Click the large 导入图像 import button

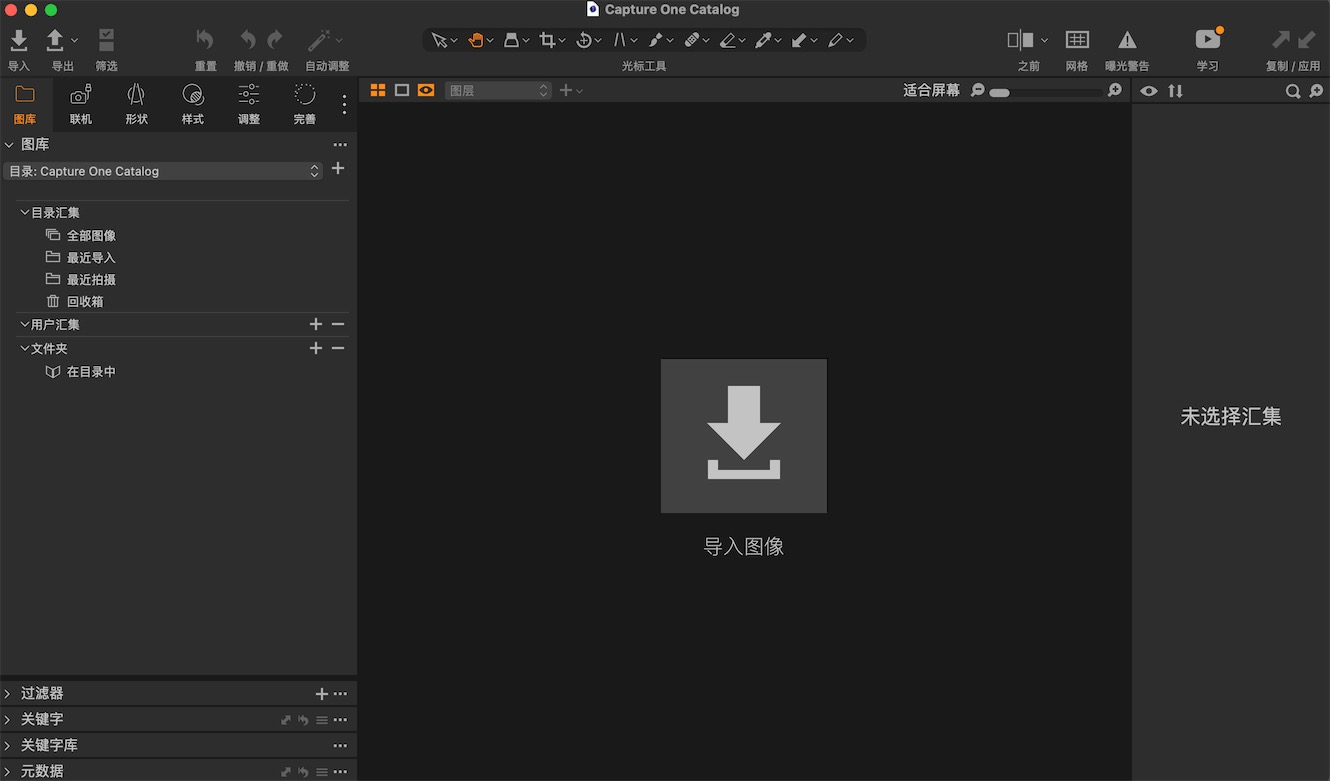point(744,436)
